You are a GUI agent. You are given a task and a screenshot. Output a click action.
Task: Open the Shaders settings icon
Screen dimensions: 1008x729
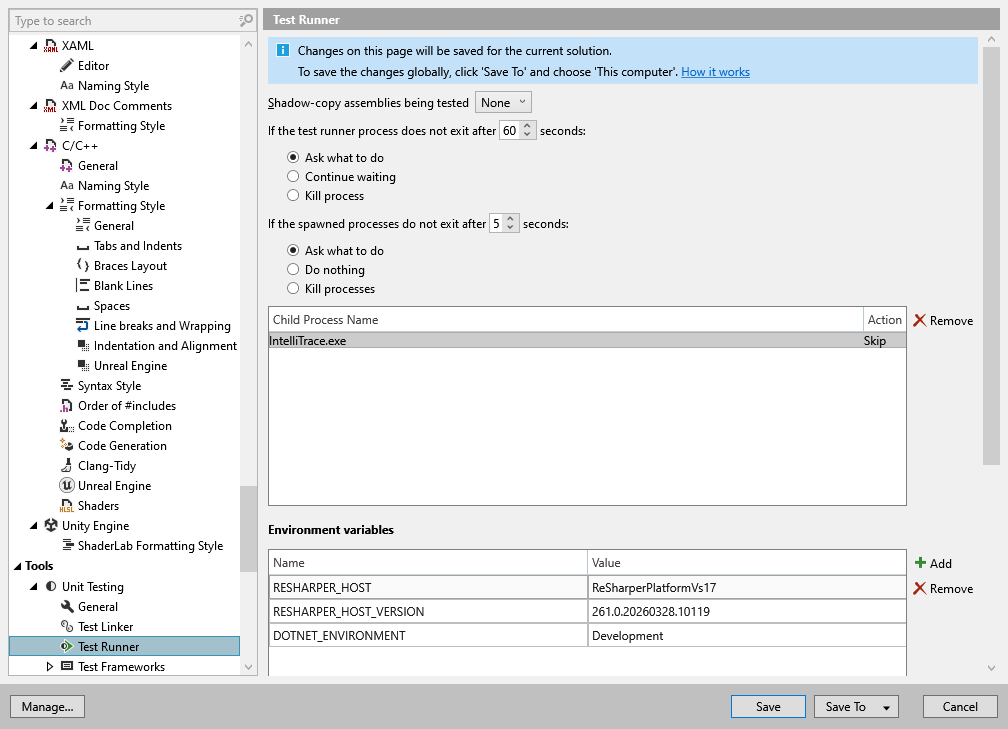click(x=69, y=505)
